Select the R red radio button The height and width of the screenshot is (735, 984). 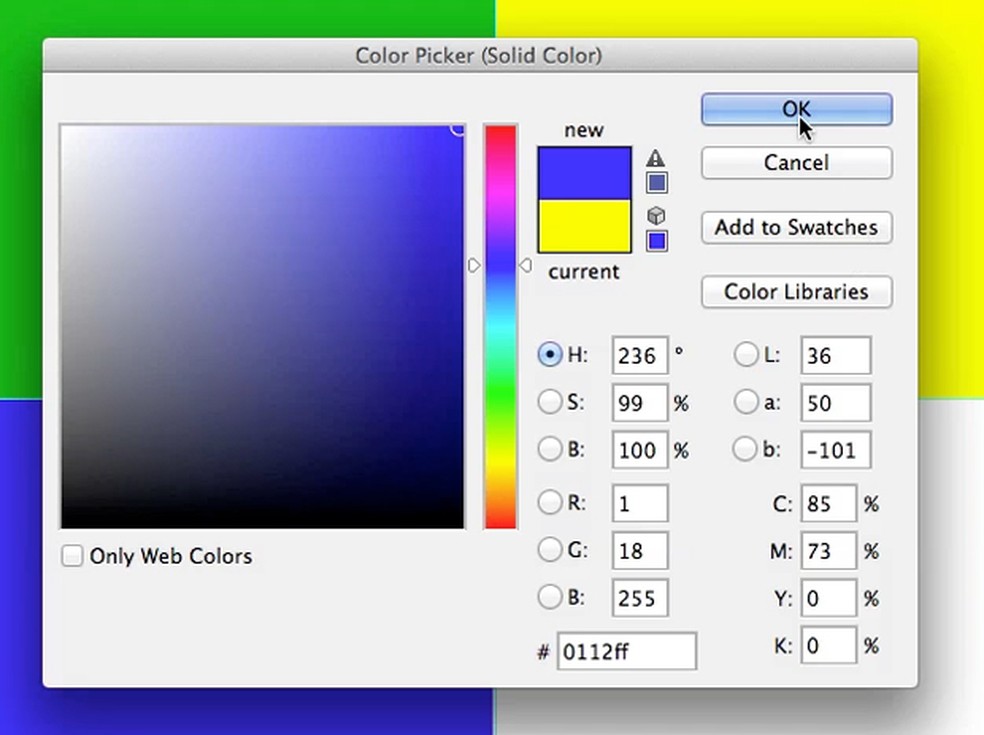click(x=550, y=502)
